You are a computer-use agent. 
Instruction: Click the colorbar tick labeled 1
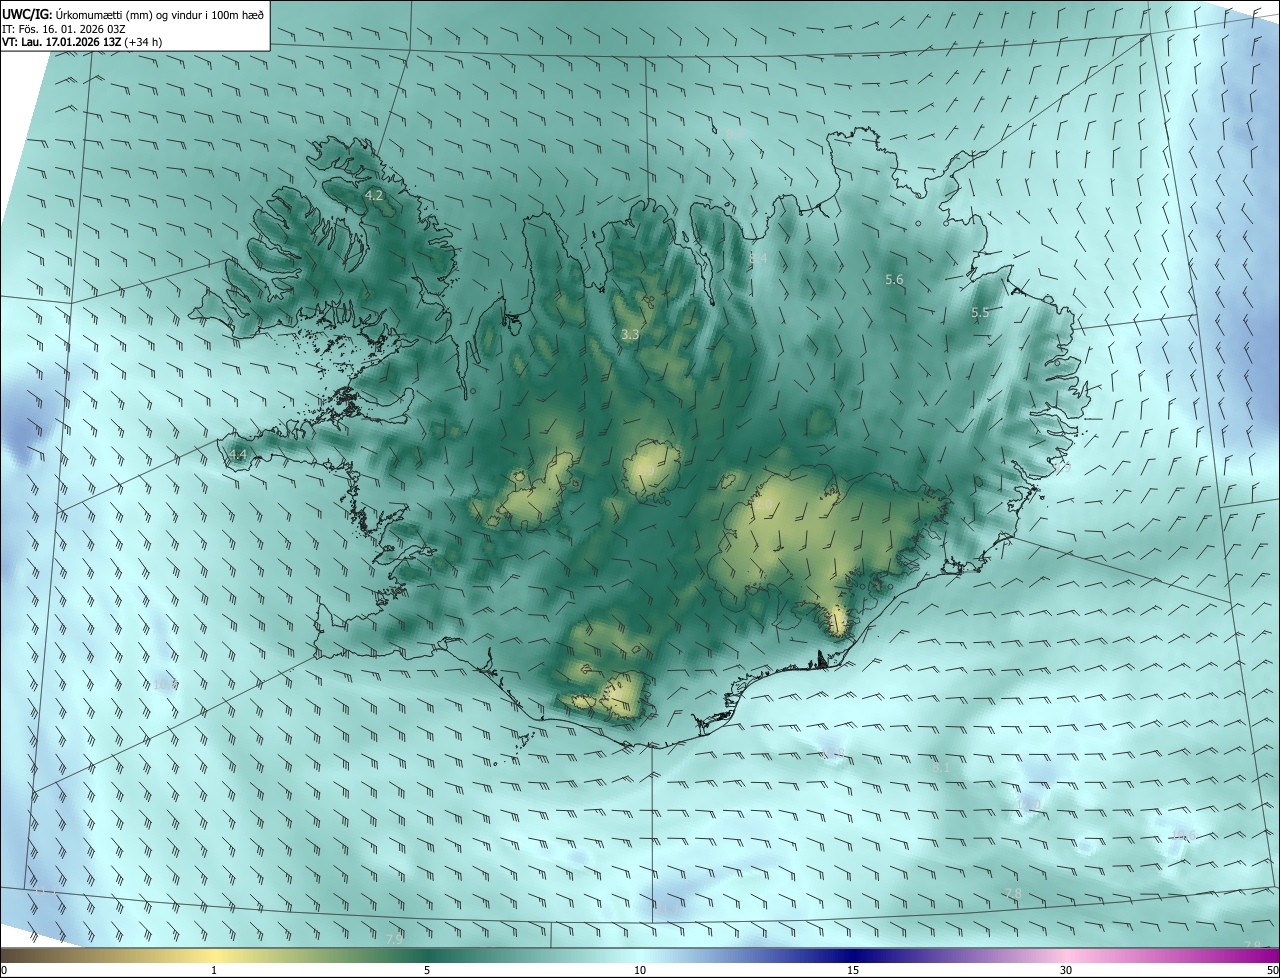214,970
